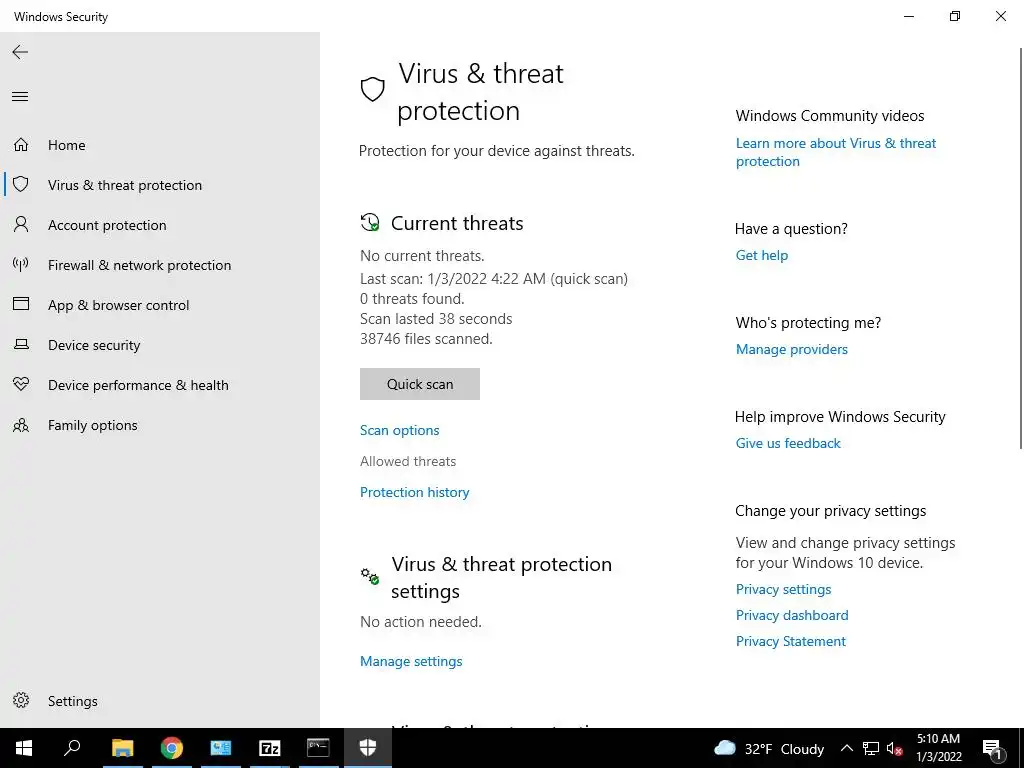Click Give us feedback link

[788, 443]
